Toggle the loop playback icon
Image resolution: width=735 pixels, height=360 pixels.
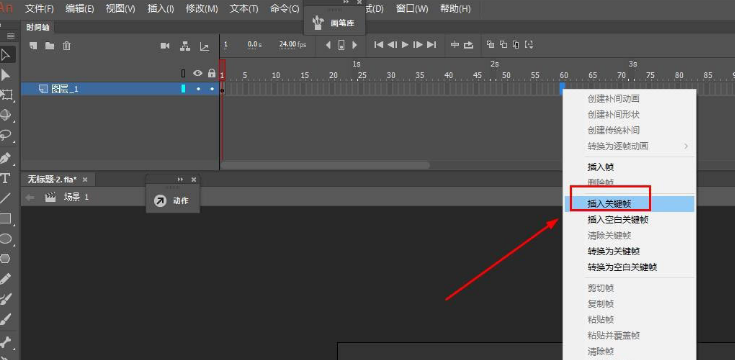(x=468, y=45)
